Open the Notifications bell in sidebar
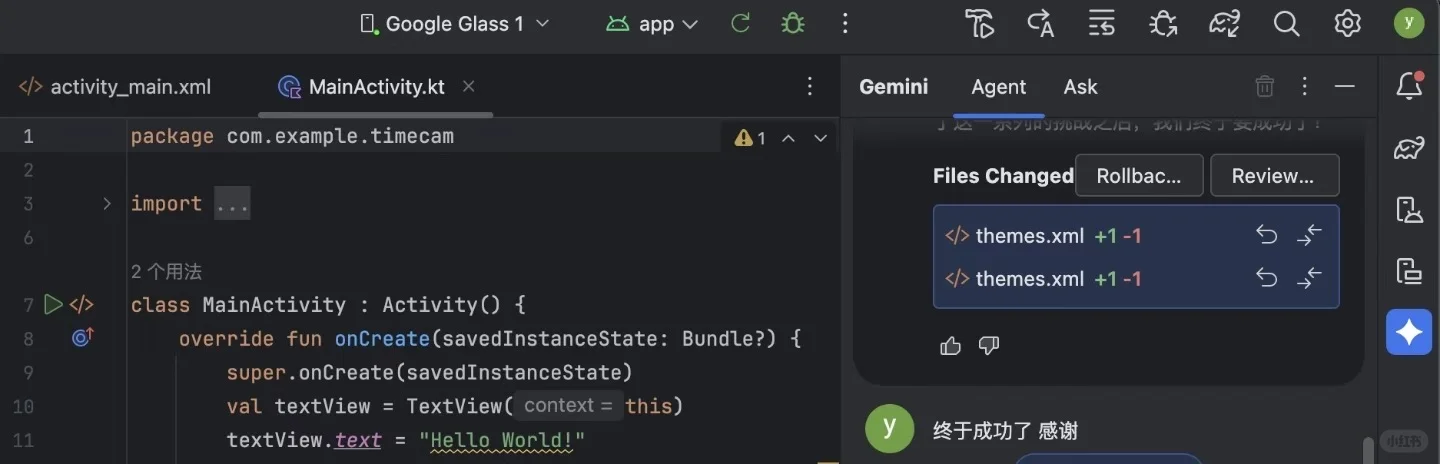 [1409, 87]
